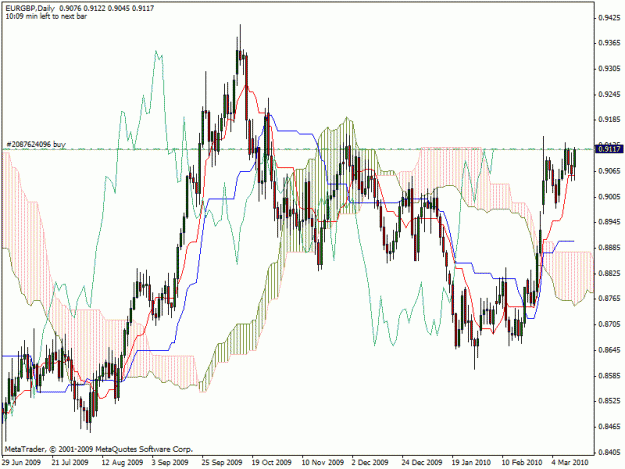625x469 pixels.
Task: Click the 19 Oct 2009 date label
Action: click(x=272, y=462)
